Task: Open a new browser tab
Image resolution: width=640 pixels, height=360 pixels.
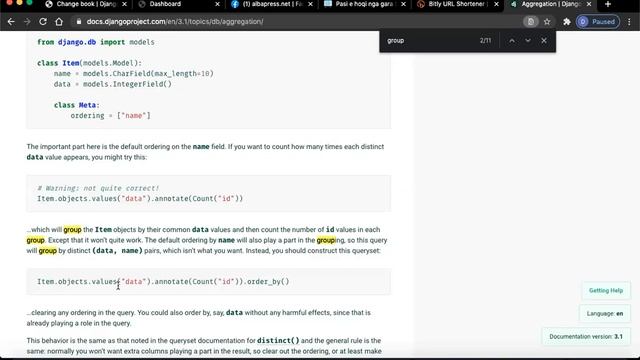Action: point(608,4)
